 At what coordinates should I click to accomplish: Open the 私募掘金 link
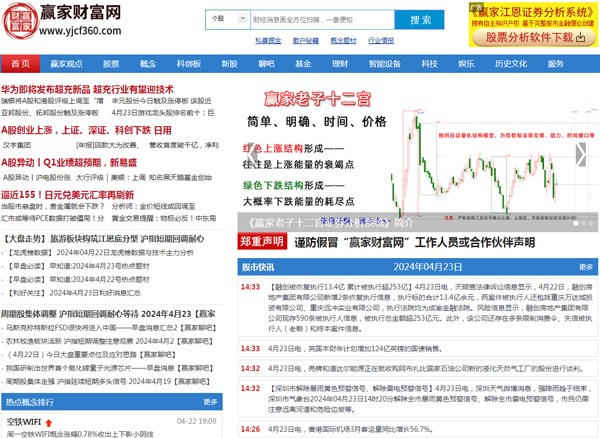tap(268, 41)
